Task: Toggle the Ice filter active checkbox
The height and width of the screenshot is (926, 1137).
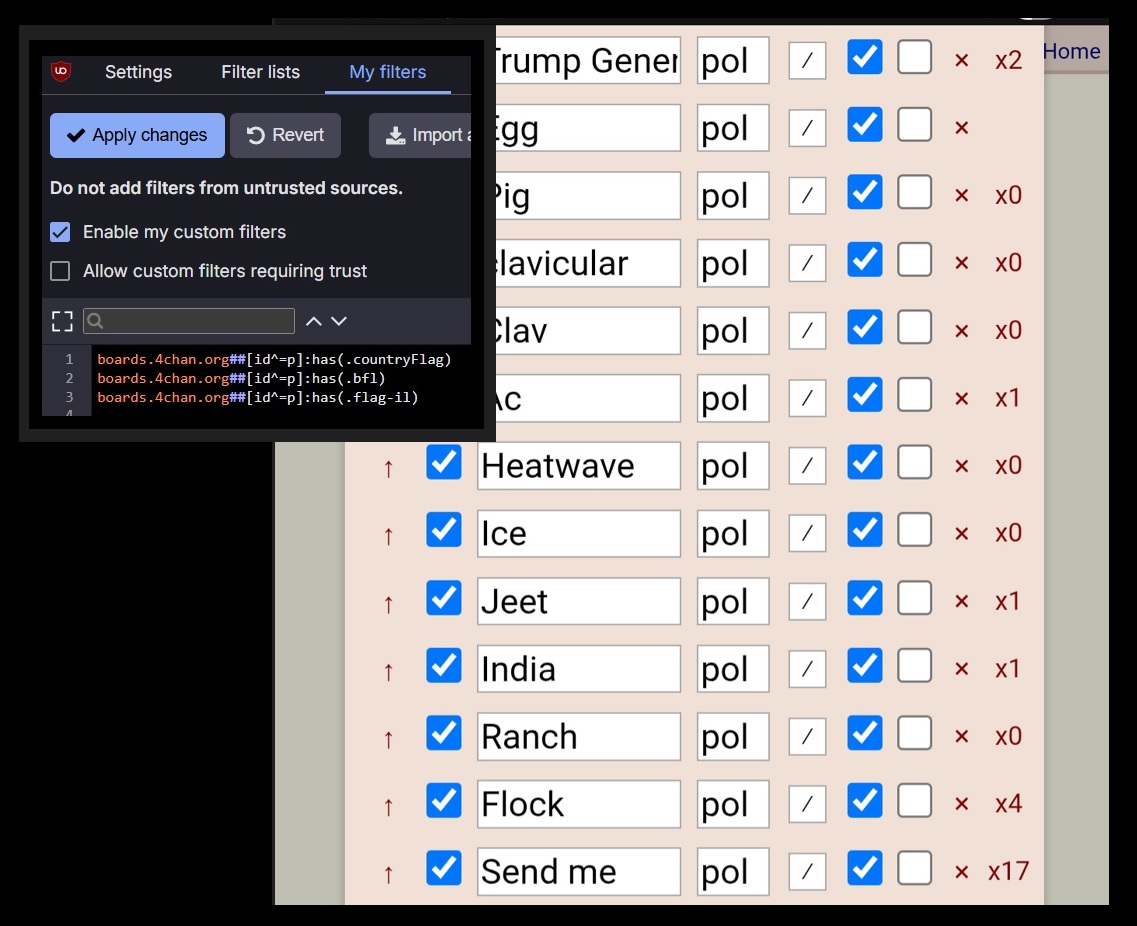Action: [x=444, y=530]
